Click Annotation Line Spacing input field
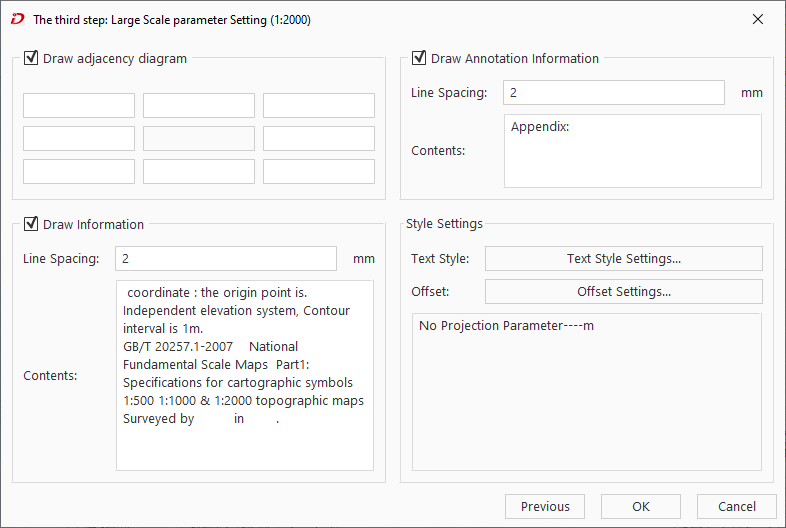The width and height of the screenshot is (786, 528). (614, 93)
